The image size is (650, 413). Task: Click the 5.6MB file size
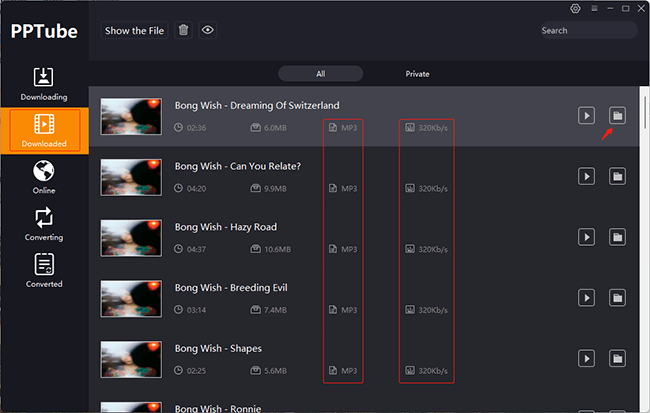275,371
